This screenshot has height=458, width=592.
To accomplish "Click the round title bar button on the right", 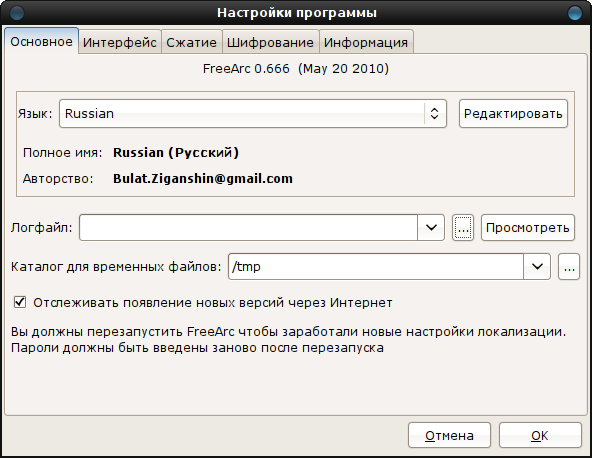I will pyautogui.click(x=575, y=13).
